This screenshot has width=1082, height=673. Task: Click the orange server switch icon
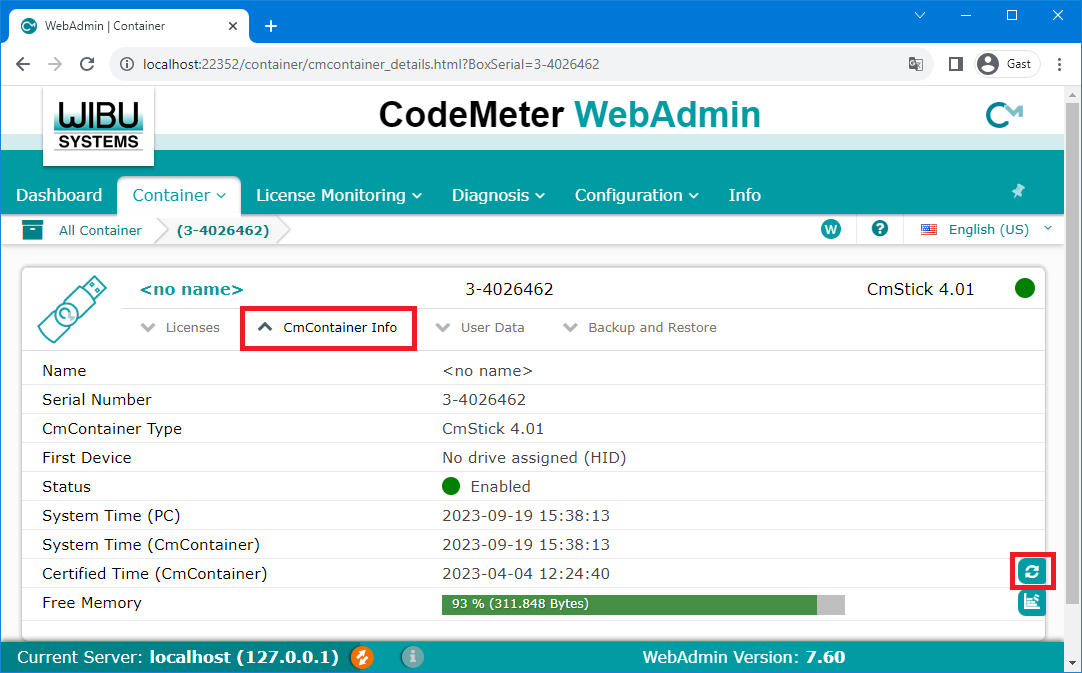[361, 658]
